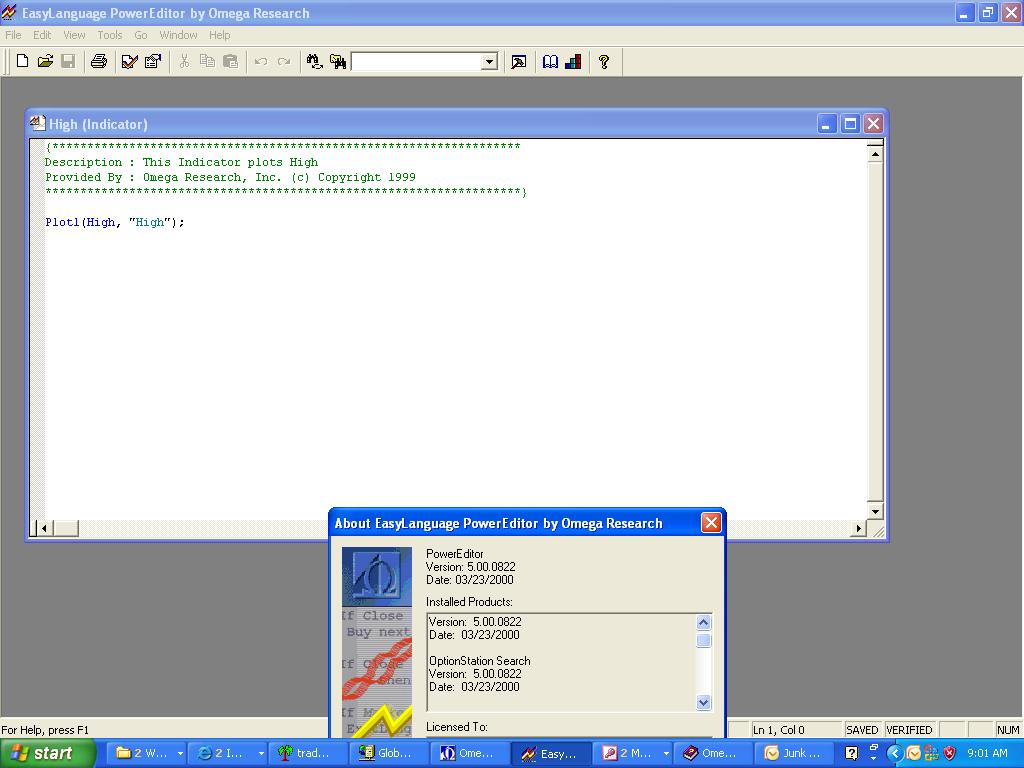1024x768 pixels.
Task: Click the red shield tray icon
Action: (x=950, y=753)
